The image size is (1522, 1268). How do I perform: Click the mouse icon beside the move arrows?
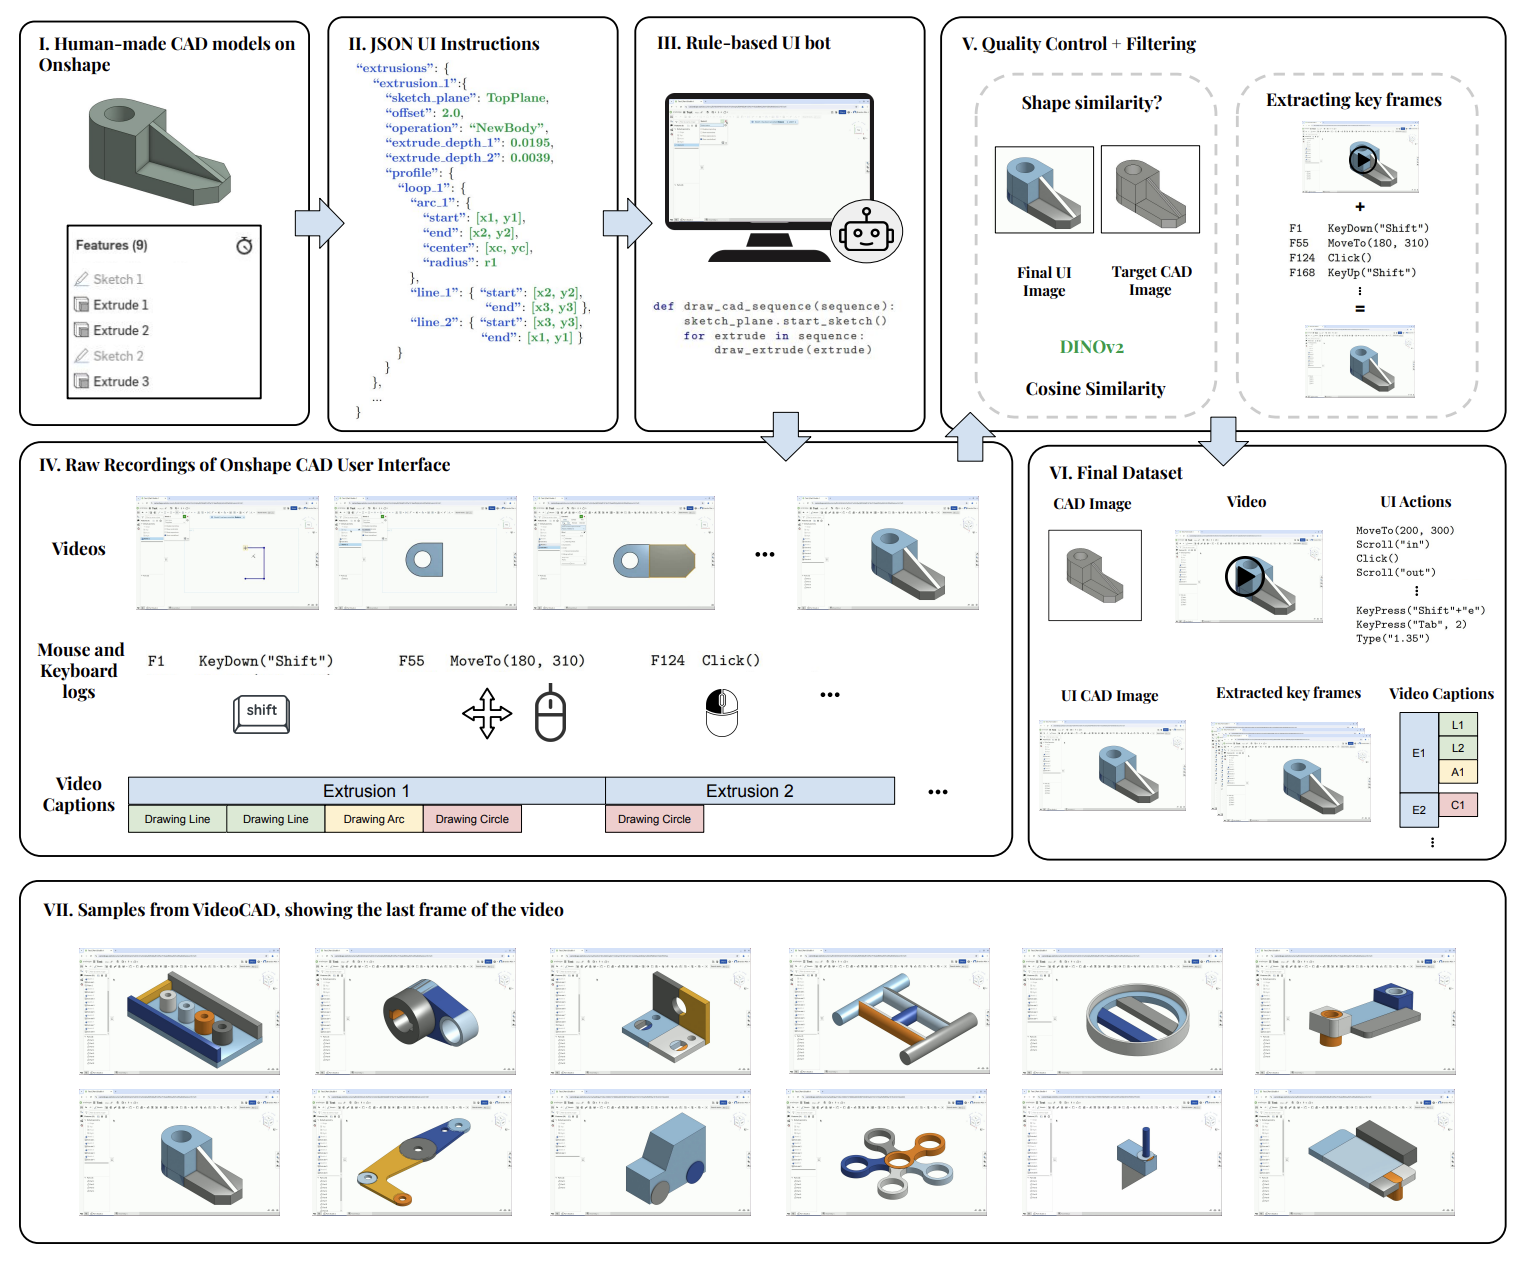550,713
